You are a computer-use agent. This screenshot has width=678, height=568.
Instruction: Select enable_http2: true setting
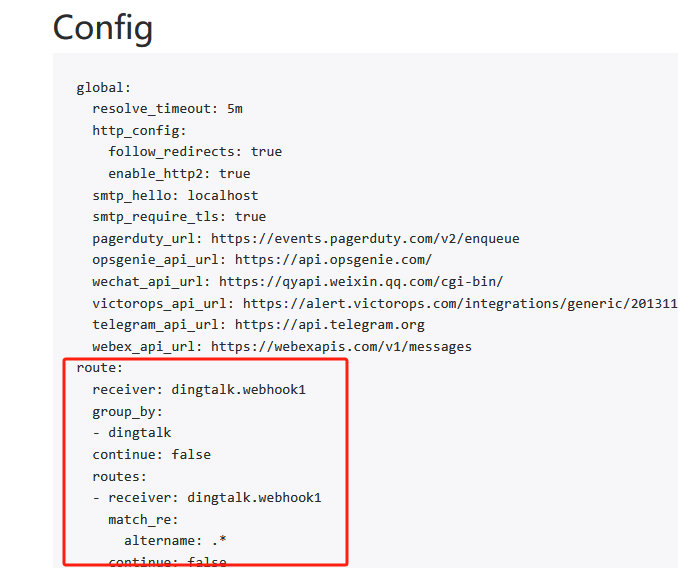pos(179,174)
